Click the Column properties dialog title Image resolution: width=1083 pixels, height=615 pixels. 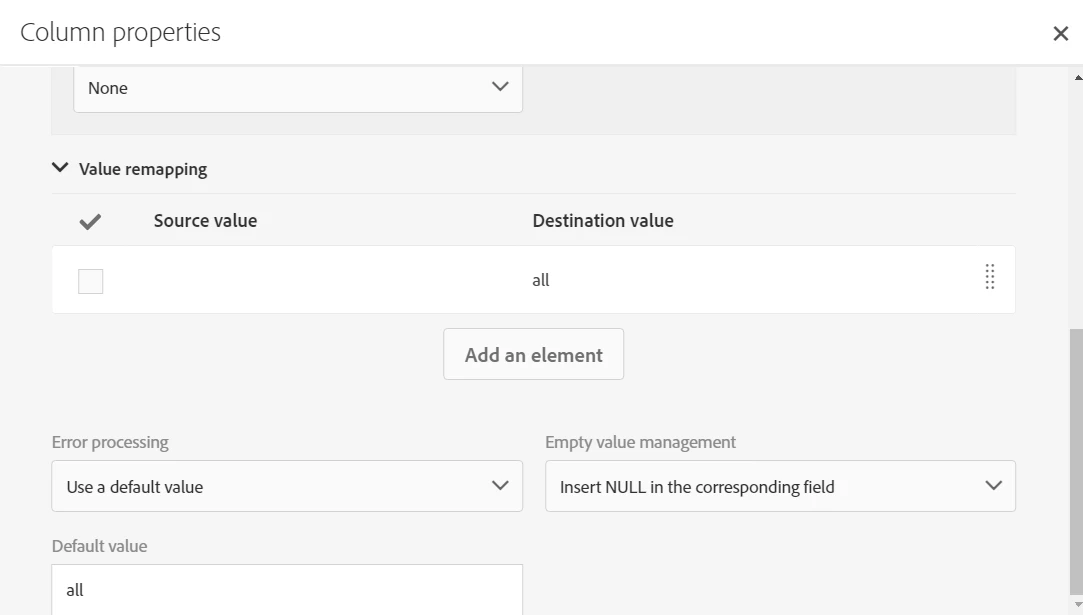point(120,32)
